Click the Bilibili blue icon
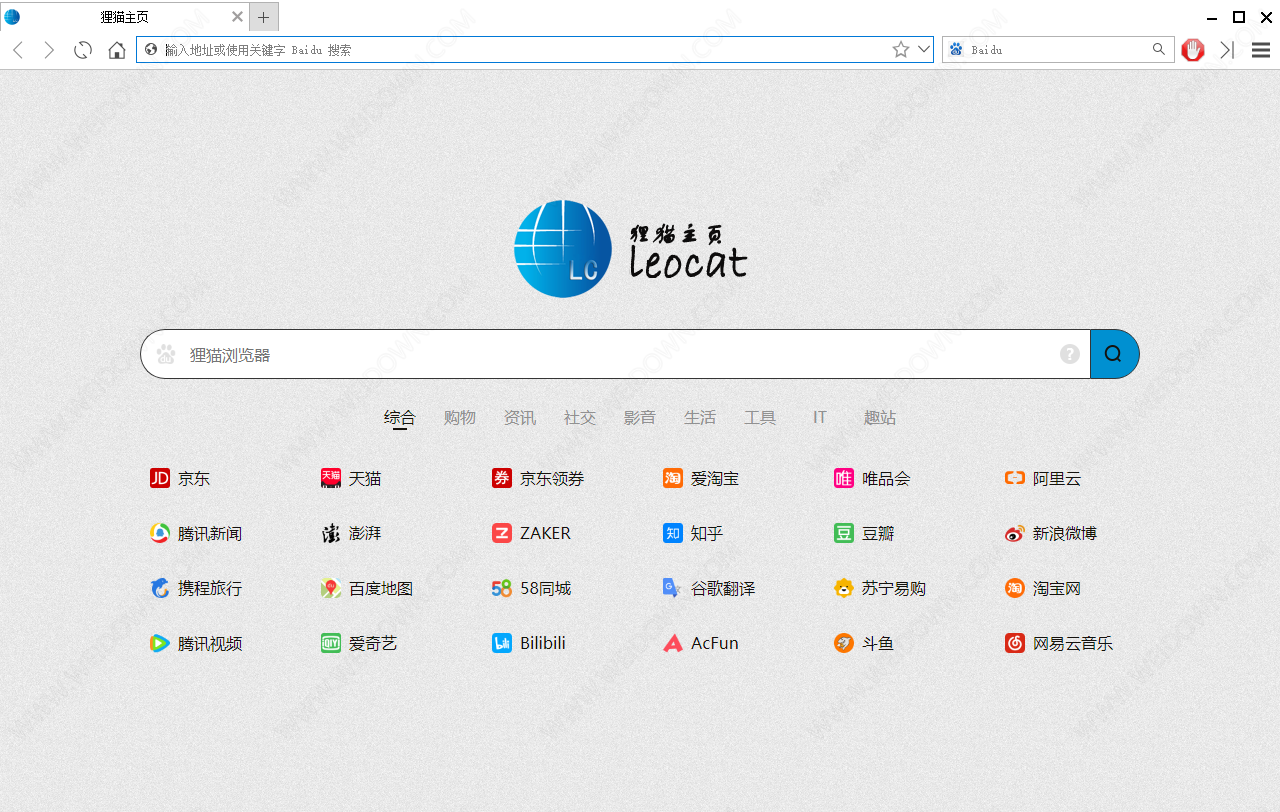Viewport: 1280px width, 812px height. point(502,644)
